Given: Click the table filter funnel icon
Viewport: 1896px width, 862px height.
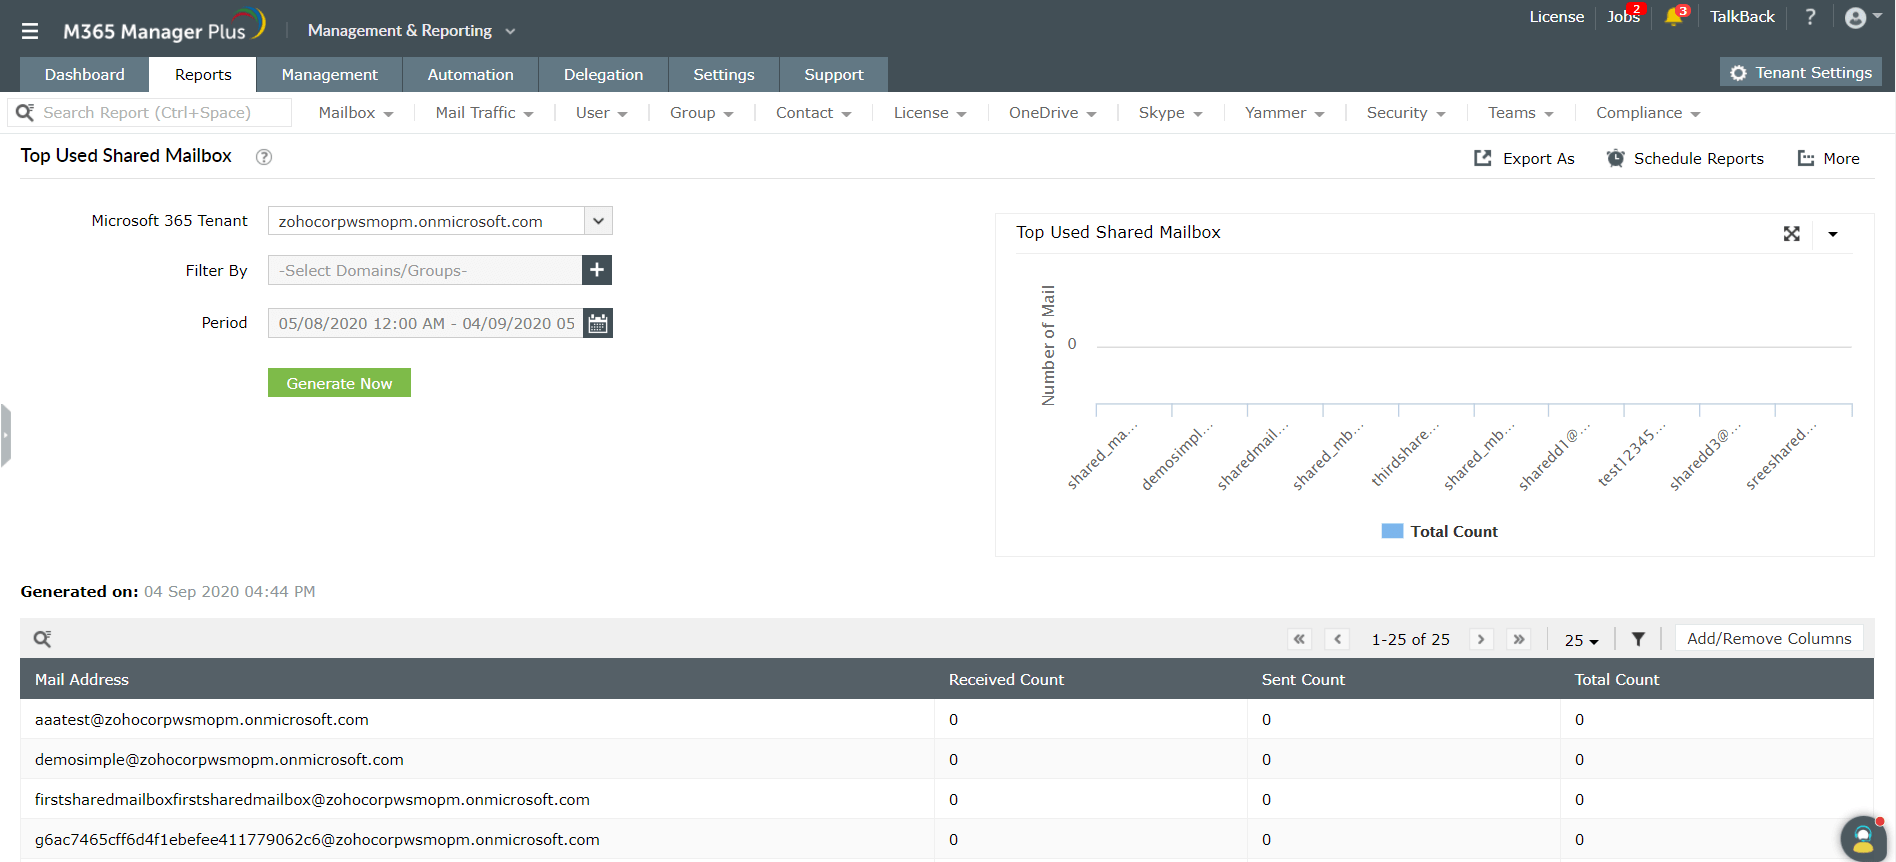Looking at the screenshot, I should [x=1638, y=639].
